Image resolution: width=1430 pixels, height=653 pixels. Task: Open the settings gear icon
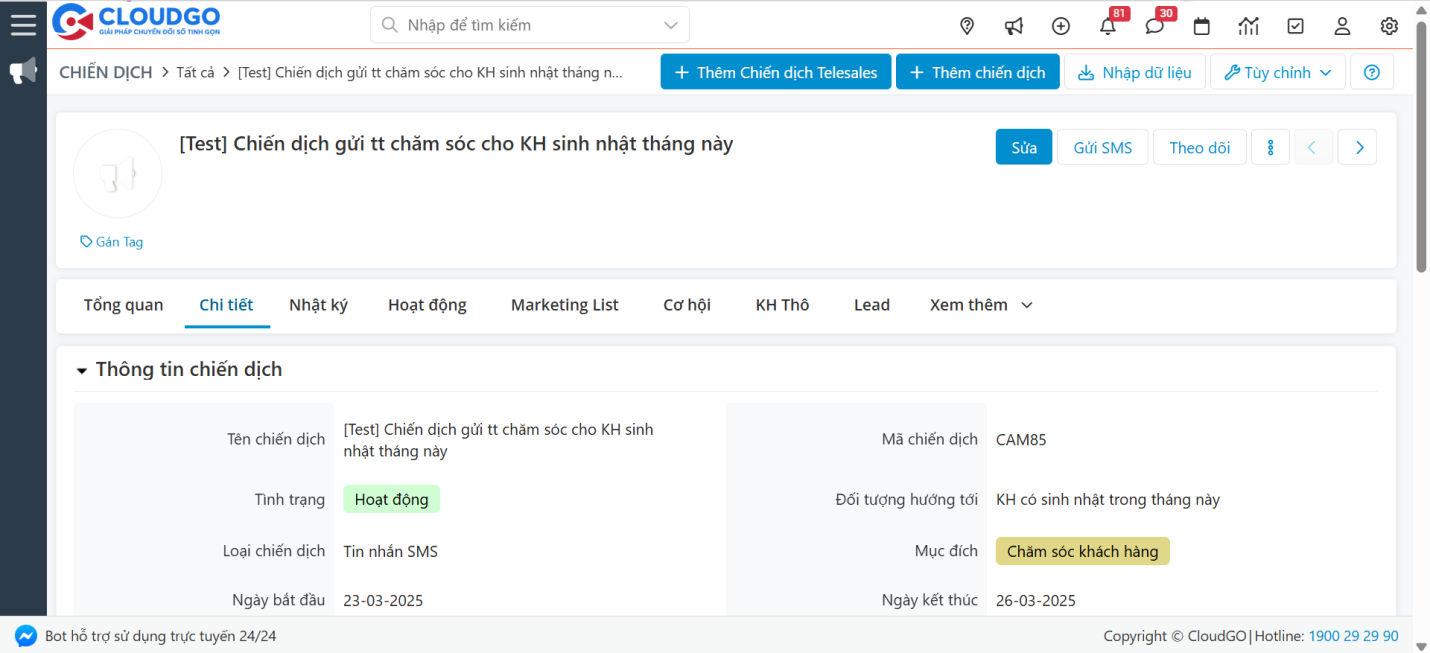(x=1389, y=26)
